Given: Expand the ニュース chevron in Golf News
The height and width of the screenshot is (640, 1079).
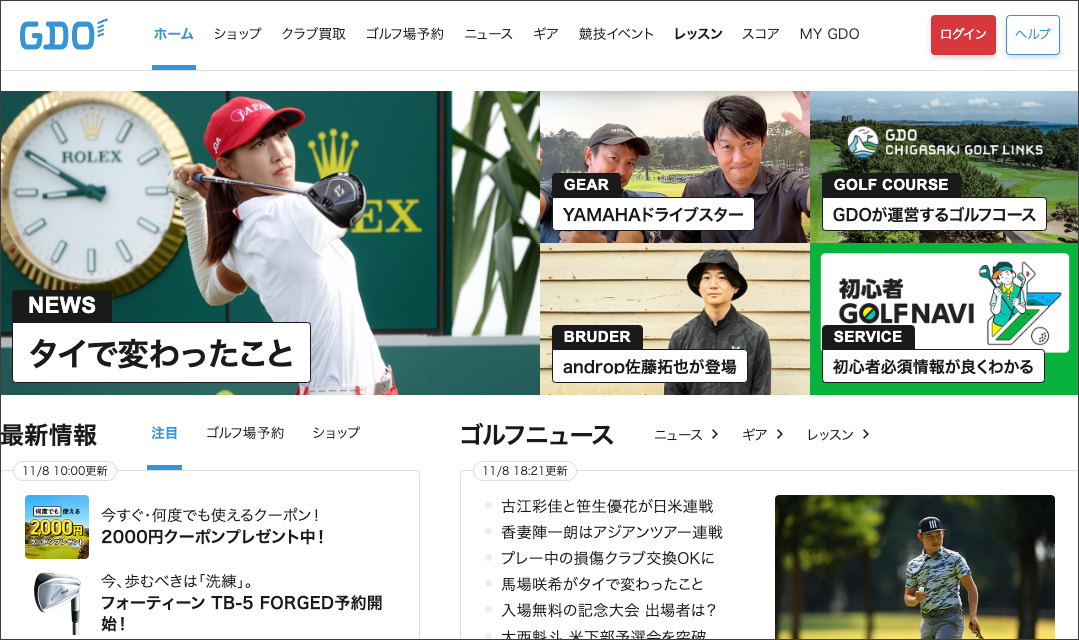Looking at the screenshot, I should [715, 434].
